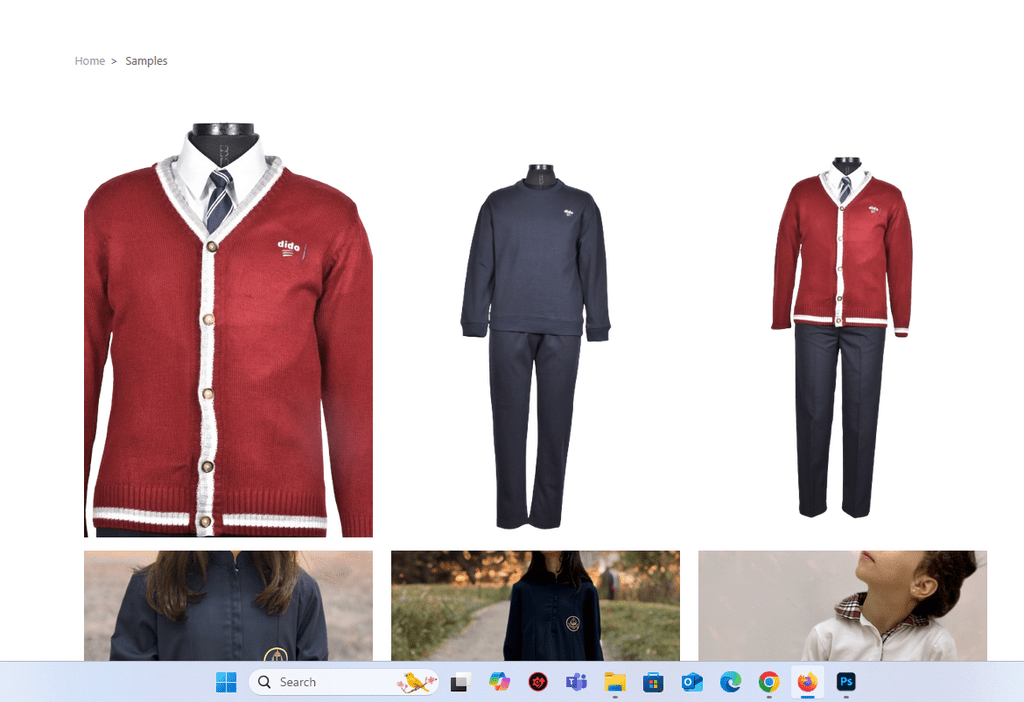
Task: Open the girl on park path photo
Action: 536,605
